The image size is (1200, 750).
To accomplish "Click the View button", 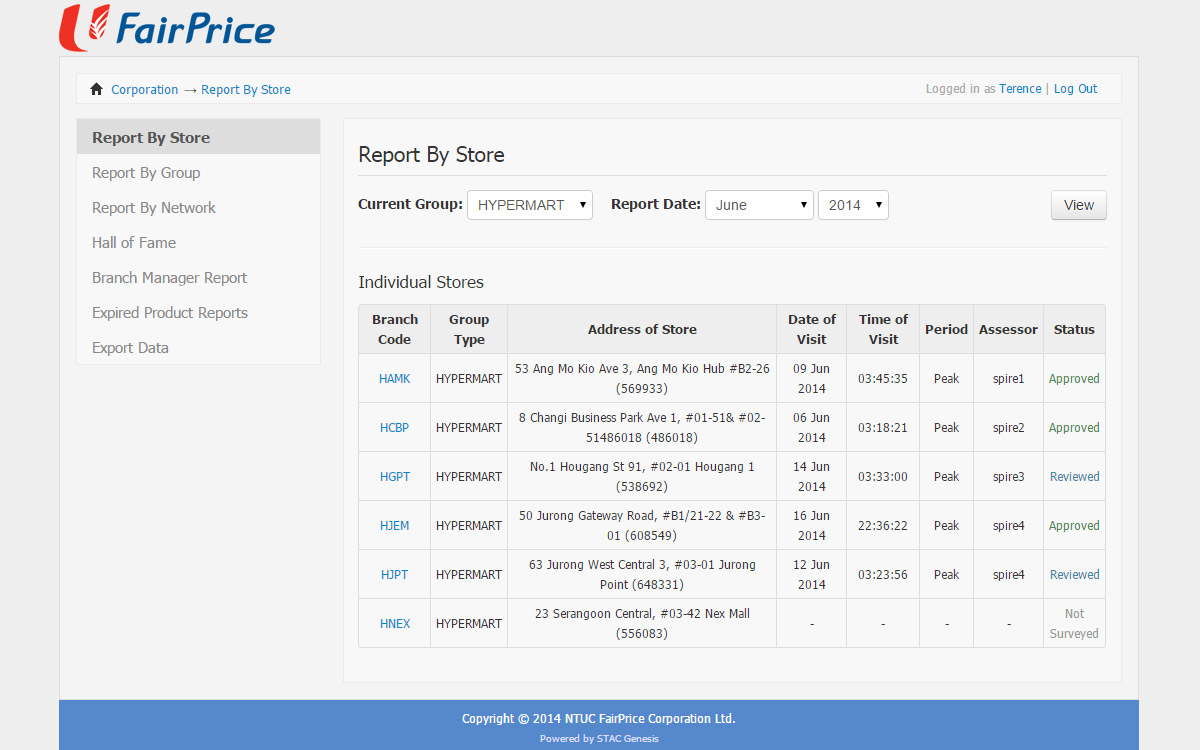I will click(x=1078, y=205).
